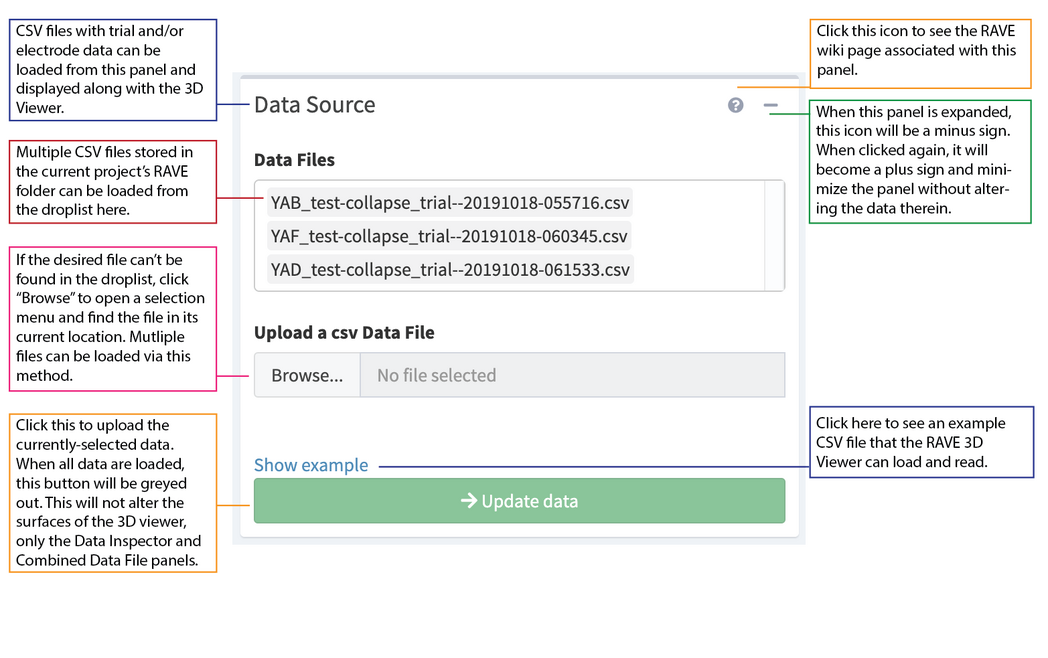The image size is (1048, 658).
Task: Select YAD_test-collapse_trial--20191018-061533.csv entry
Action: 449,268
